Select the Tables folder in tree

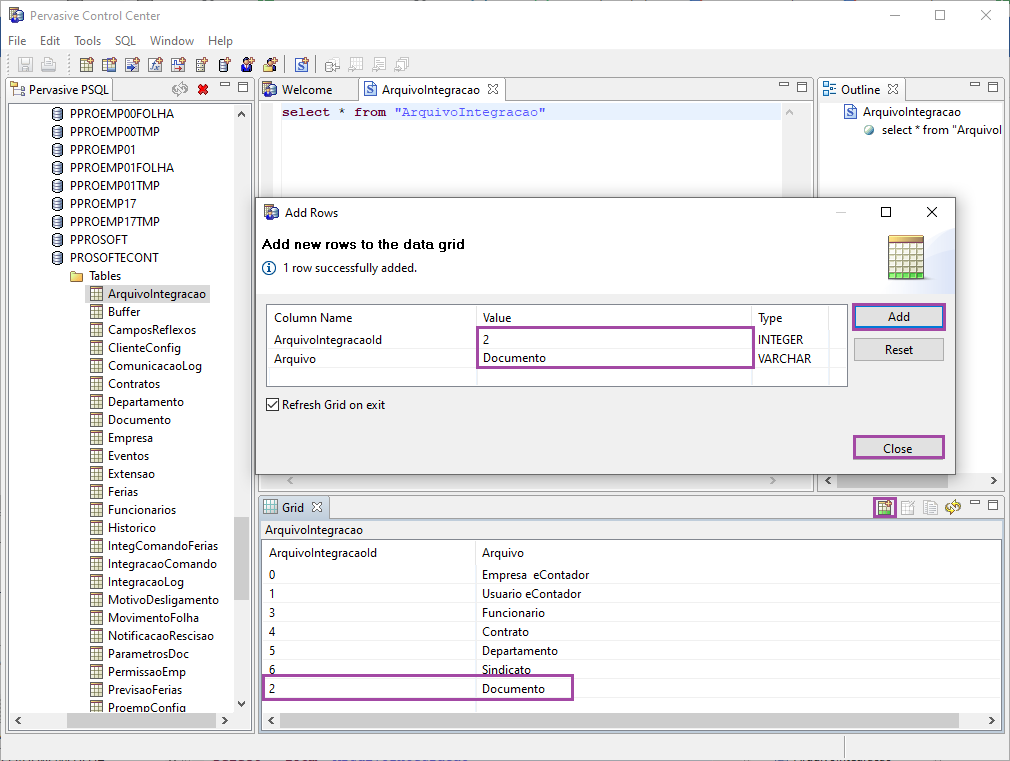point(105,276)
